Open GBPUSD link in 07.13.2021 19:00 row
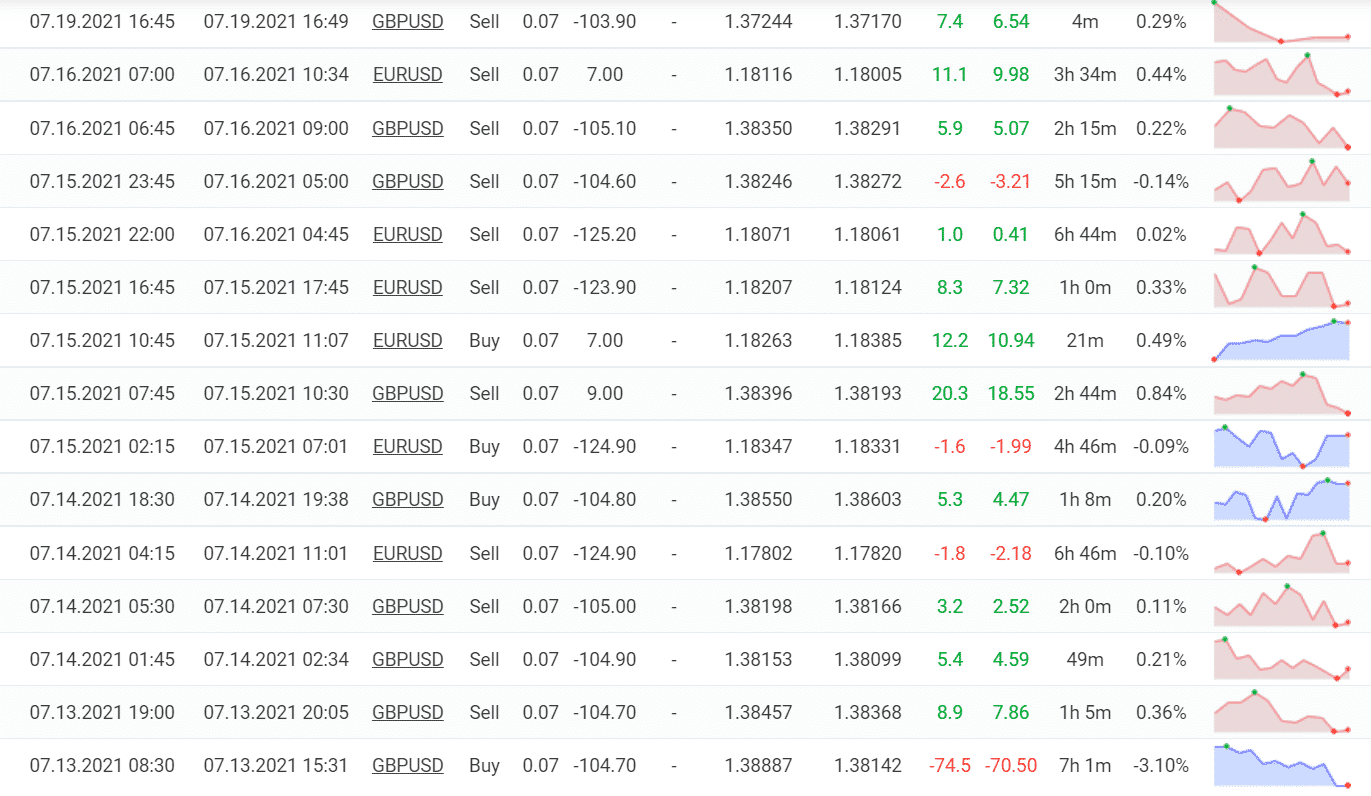The width and height of the screenshot is (1371, 796). [x=408, y=712]
